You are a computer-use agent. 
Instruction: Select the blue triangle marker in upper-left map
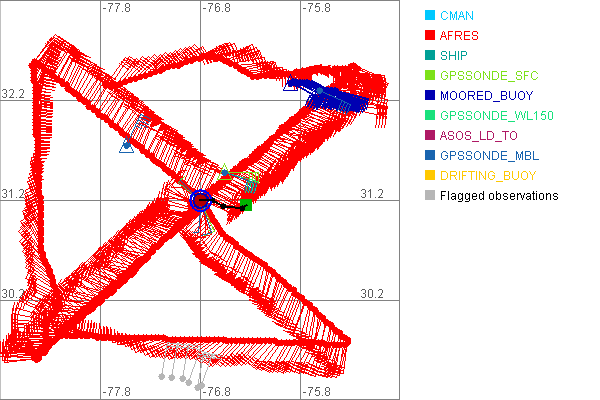[127, 146]
